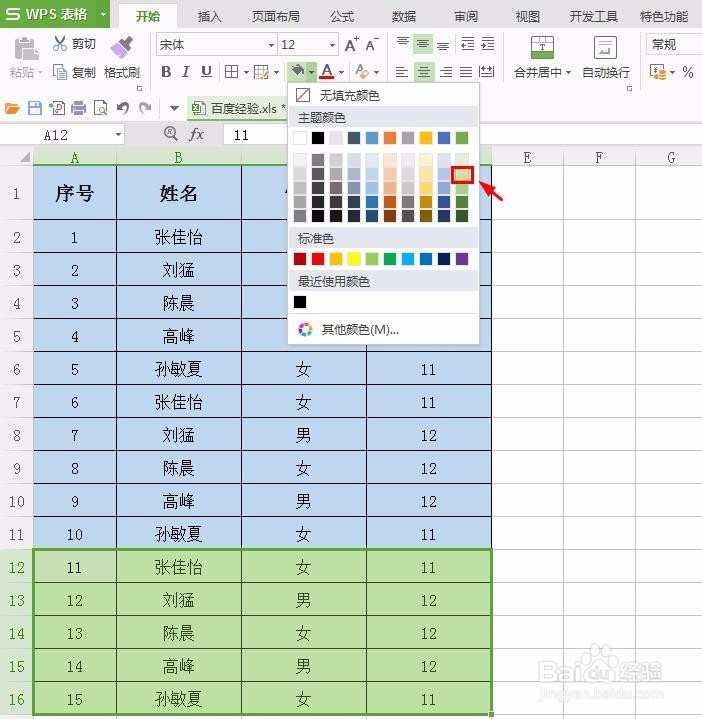Viewport: 702px width, 719px height.
Task: Open the font size dropdown
Action: (x=332, y=45)
